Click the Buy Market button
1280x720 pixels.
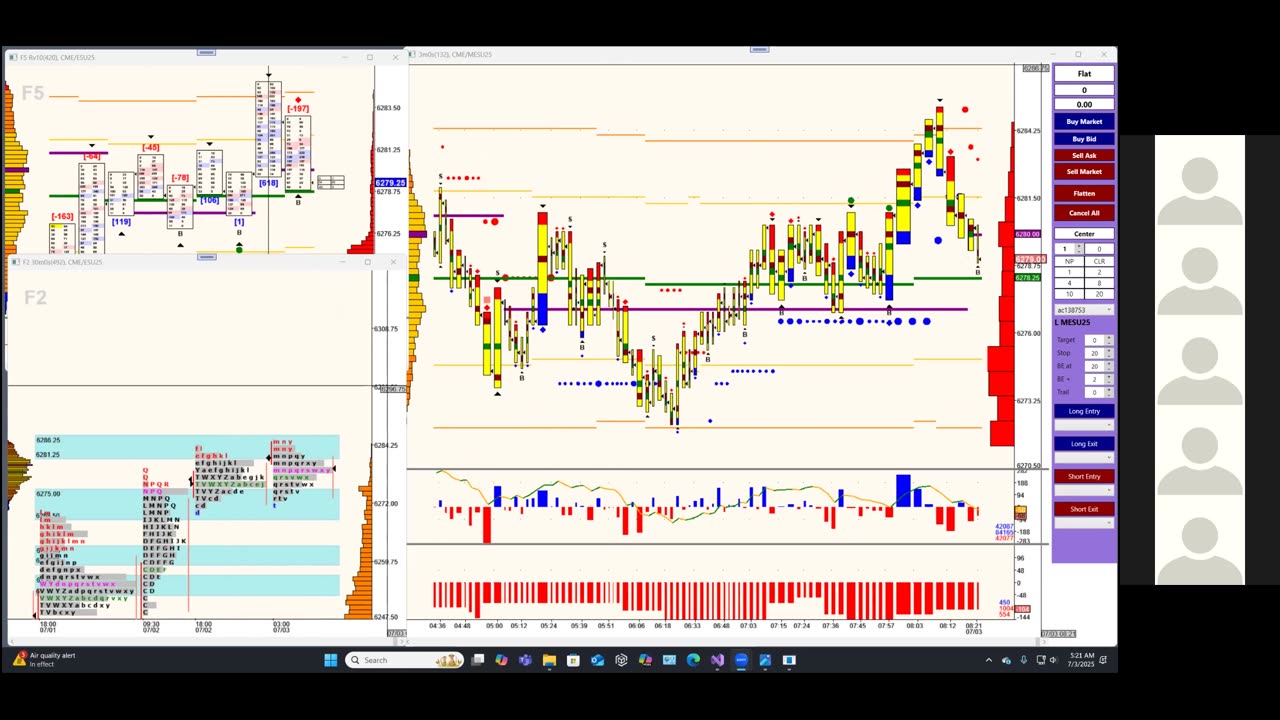pyautogui.click(x=1084, y=122)
